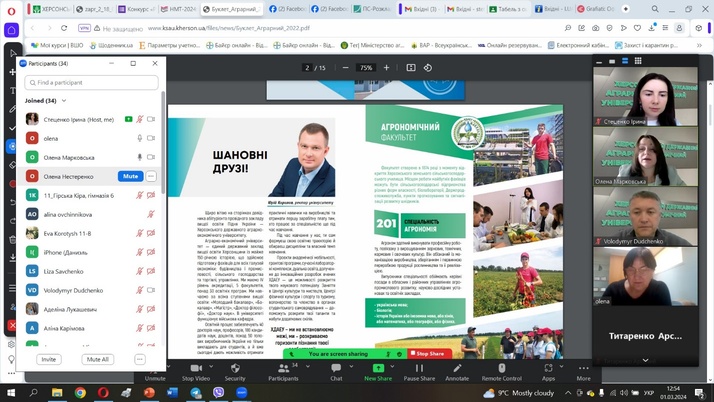Switch video panel to gallery grid view
The height and width of the screenshot is (402, 714).
[638, 61]
